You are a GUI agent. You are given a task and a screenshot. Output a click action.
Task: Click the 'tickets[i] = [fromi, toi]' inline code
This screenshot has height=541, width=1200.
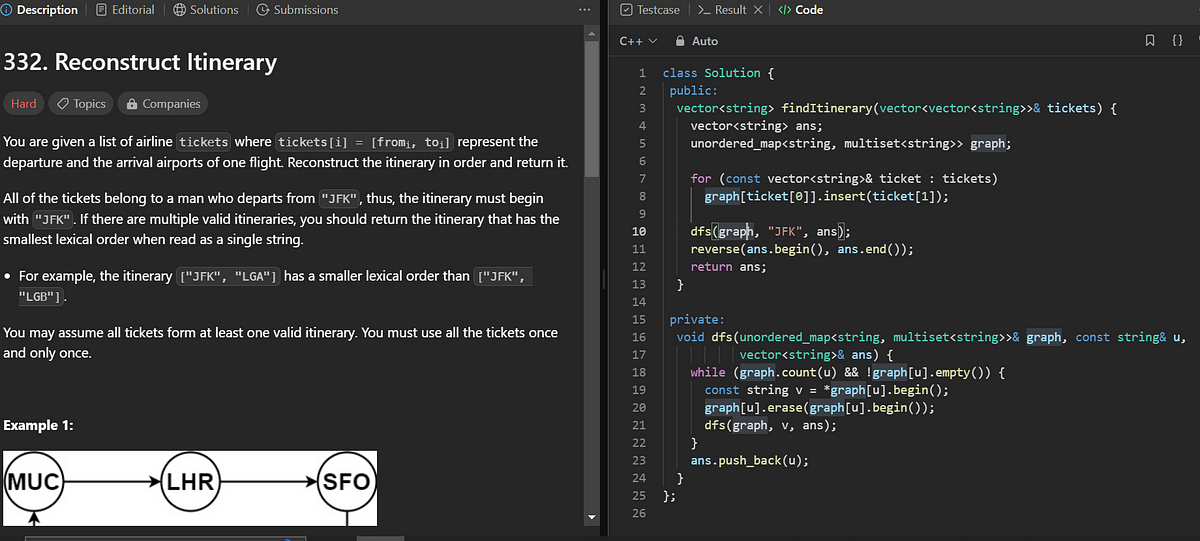click(x=364, y=142)
